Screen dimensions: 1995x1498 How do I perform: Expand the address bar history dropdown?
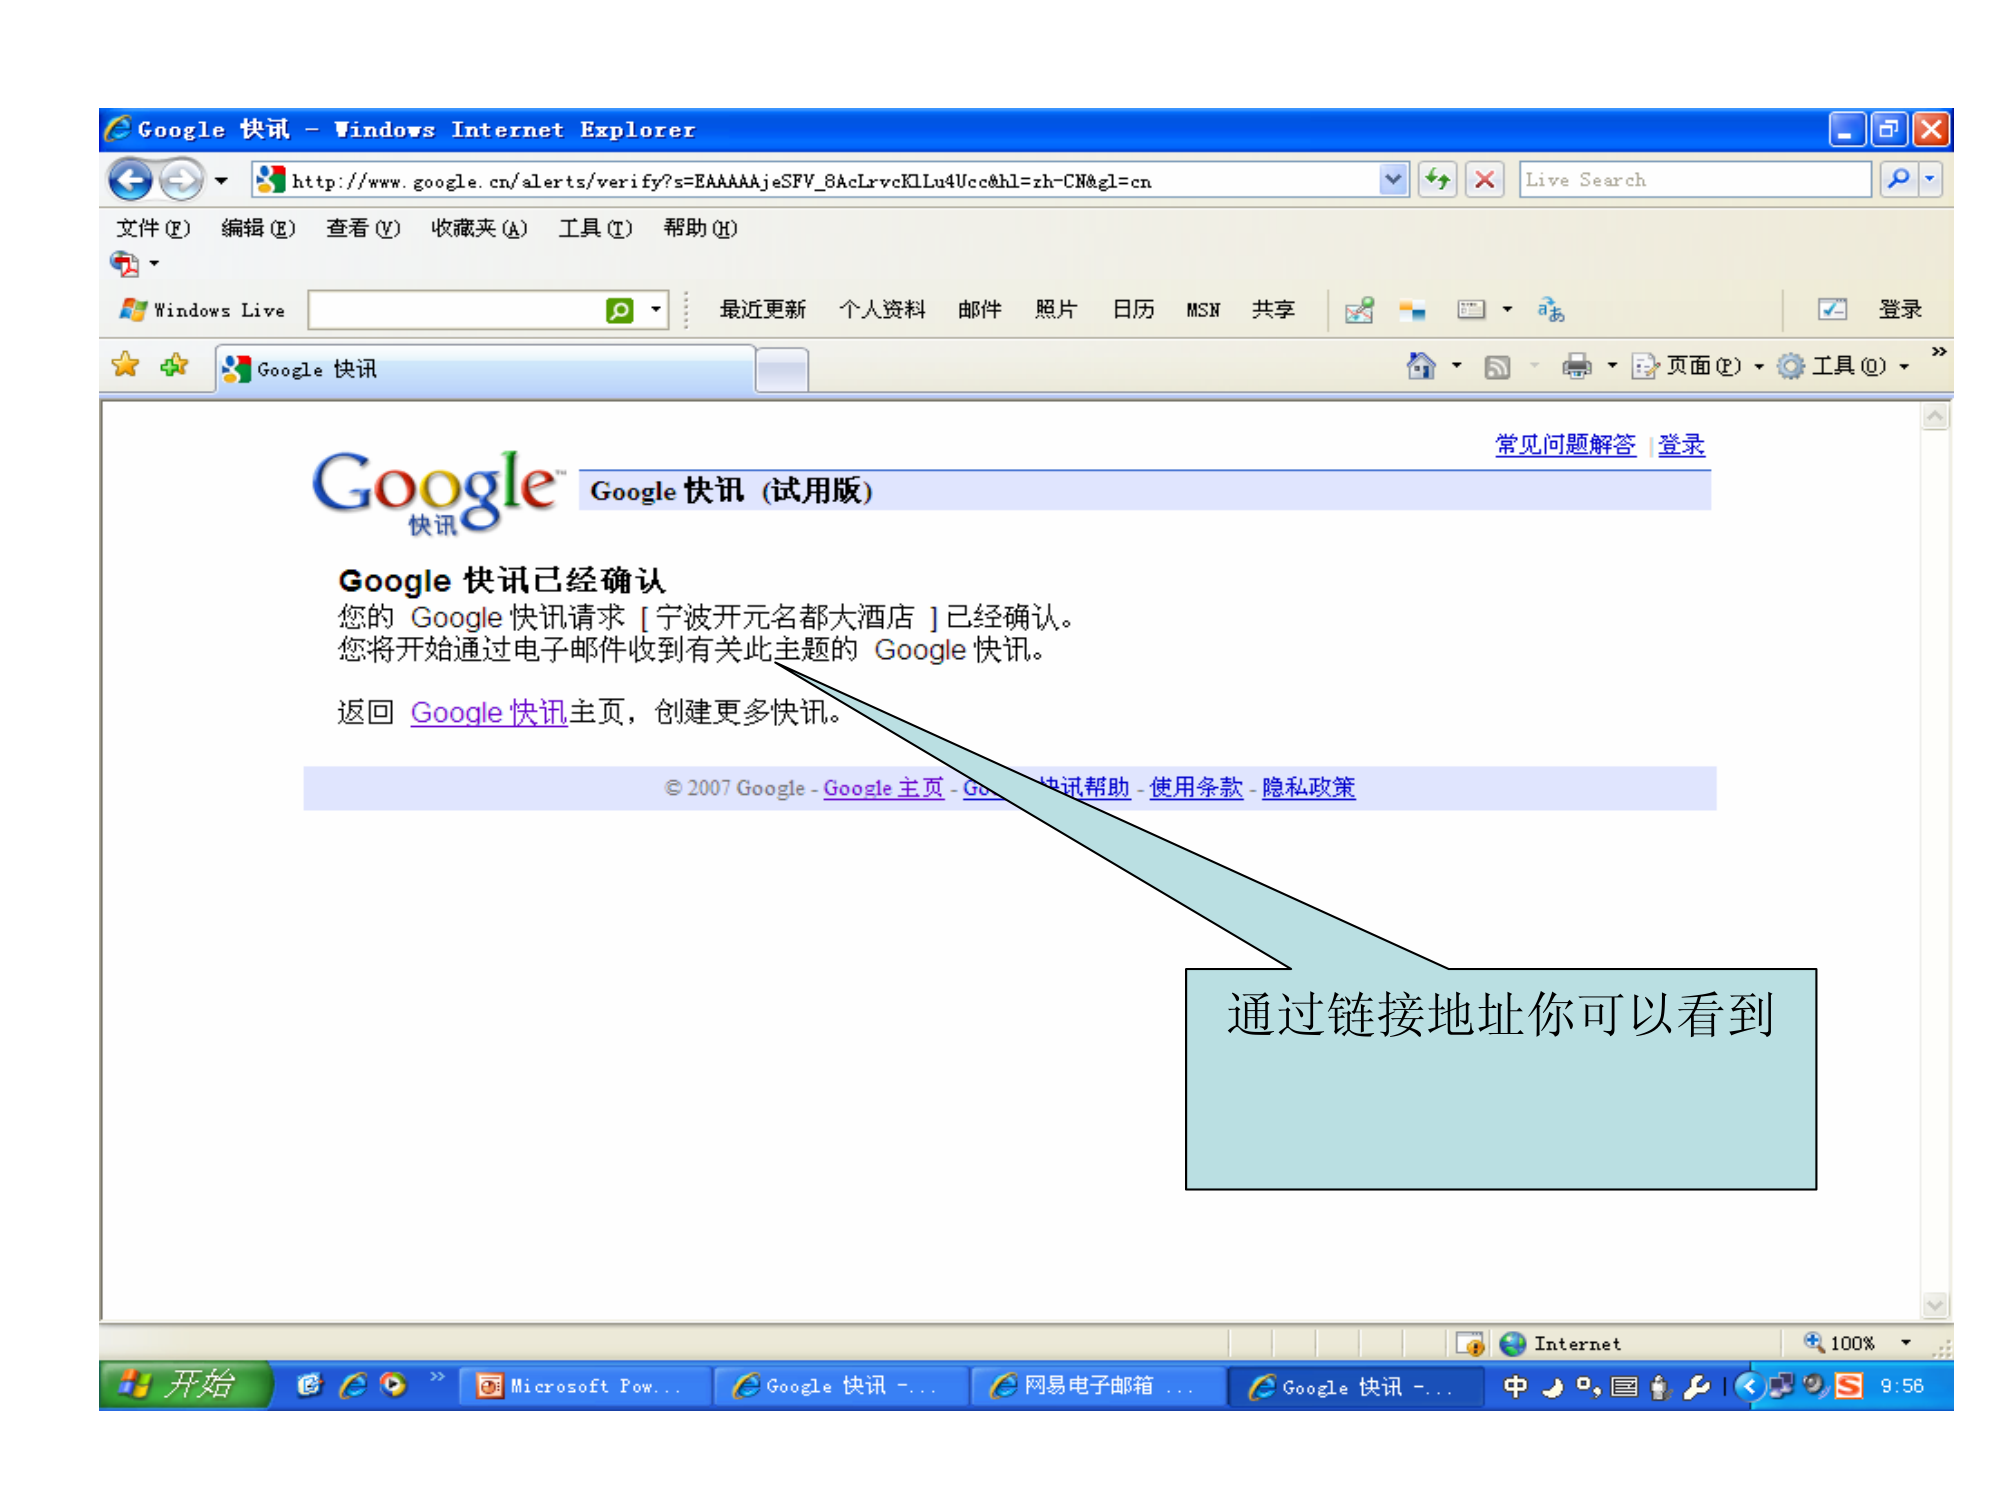click(1393, 180)
